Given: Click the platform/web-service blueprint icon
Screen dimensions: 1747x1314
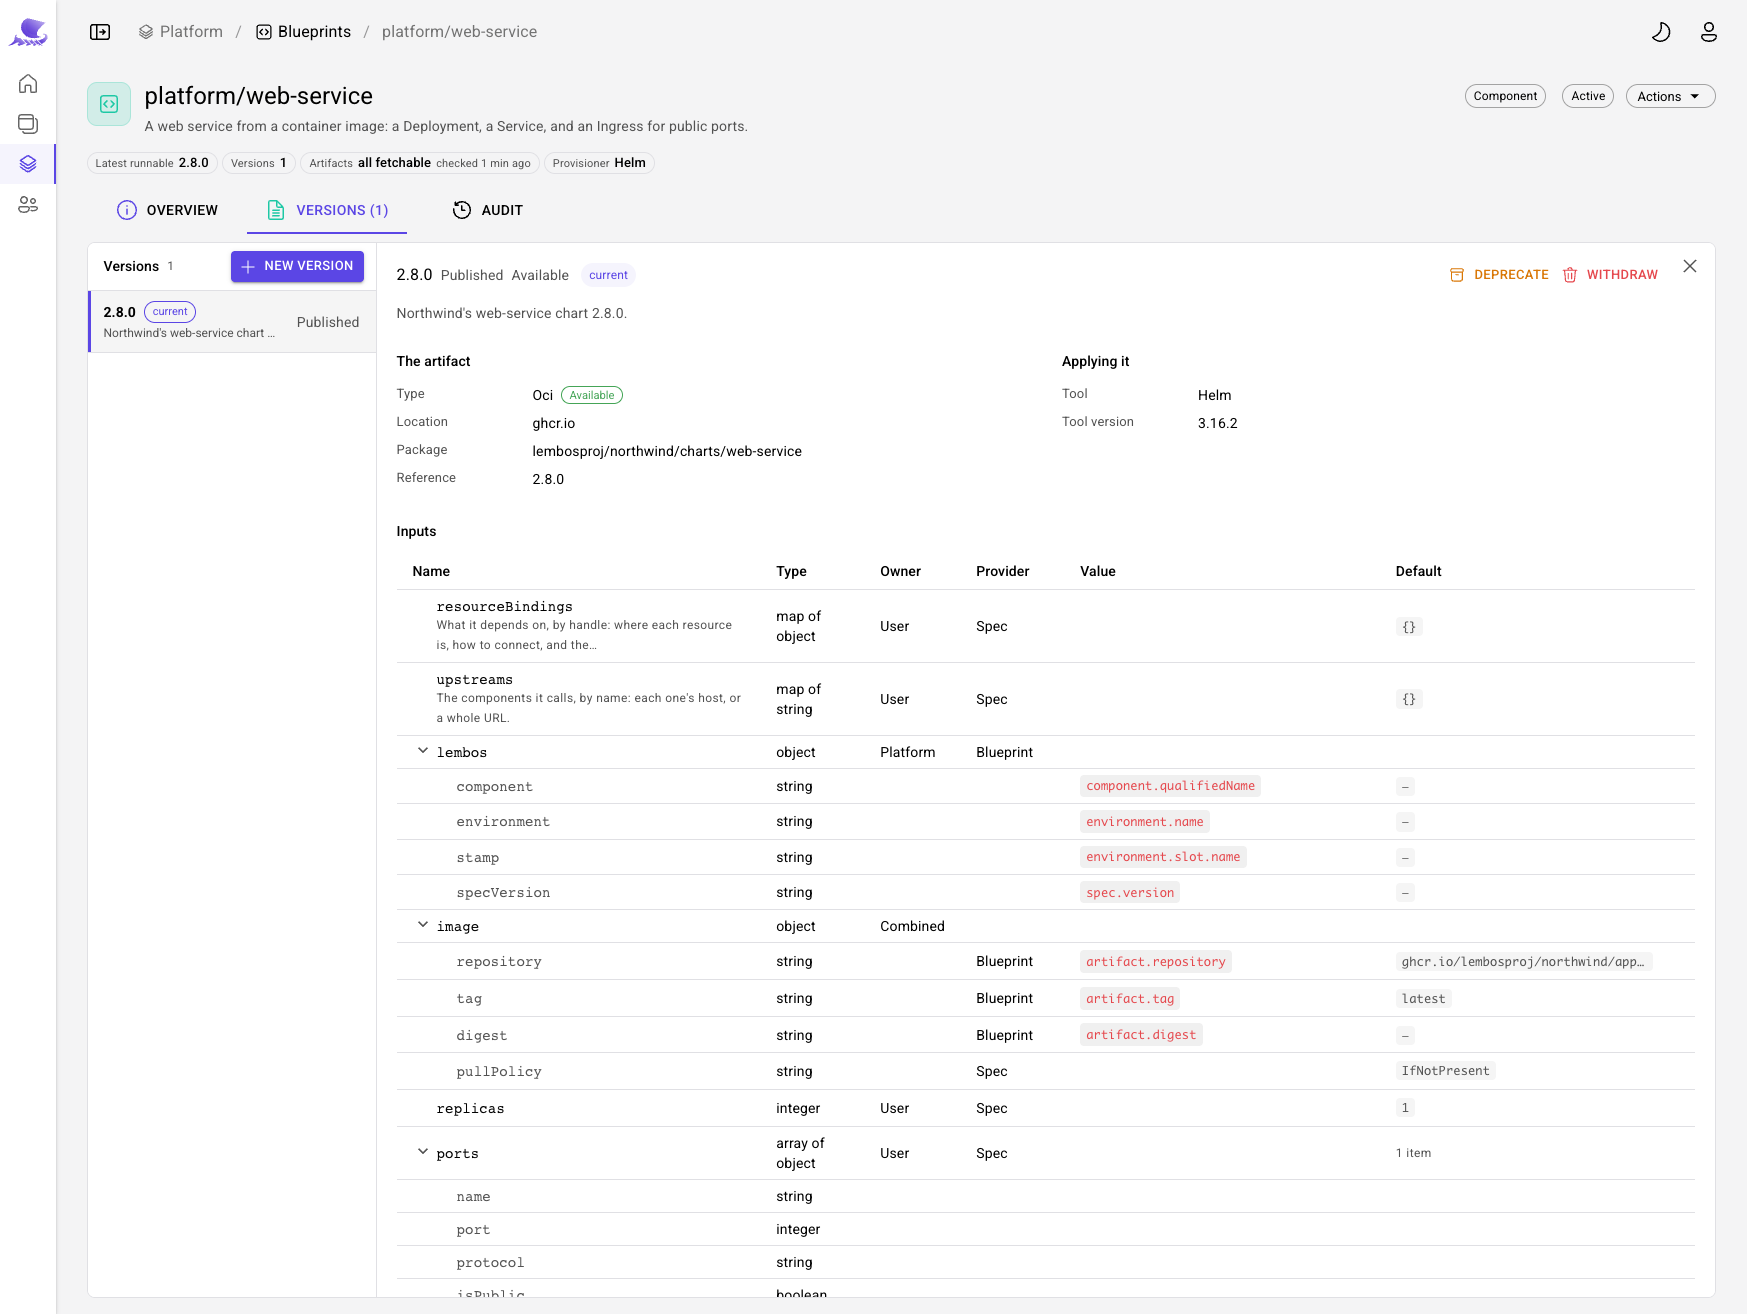Looking at the screenshot, I should click(109, 104).
